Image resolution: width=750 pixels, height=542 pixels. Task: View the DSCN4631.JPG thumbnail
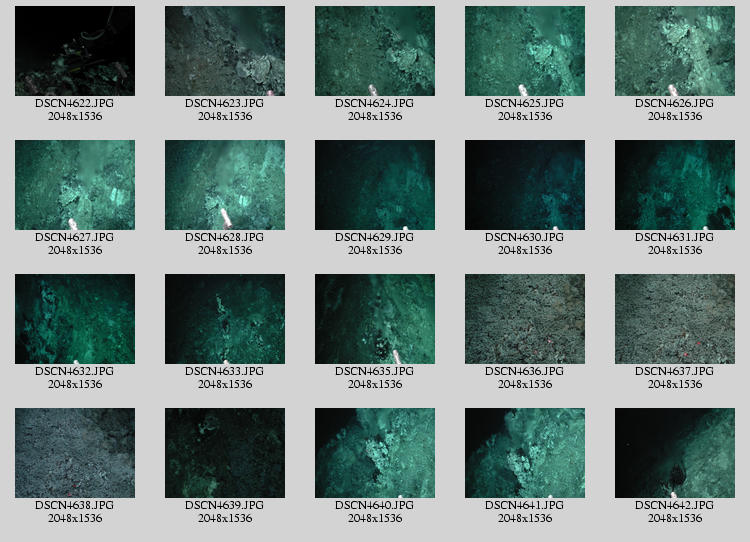[675, 185]
